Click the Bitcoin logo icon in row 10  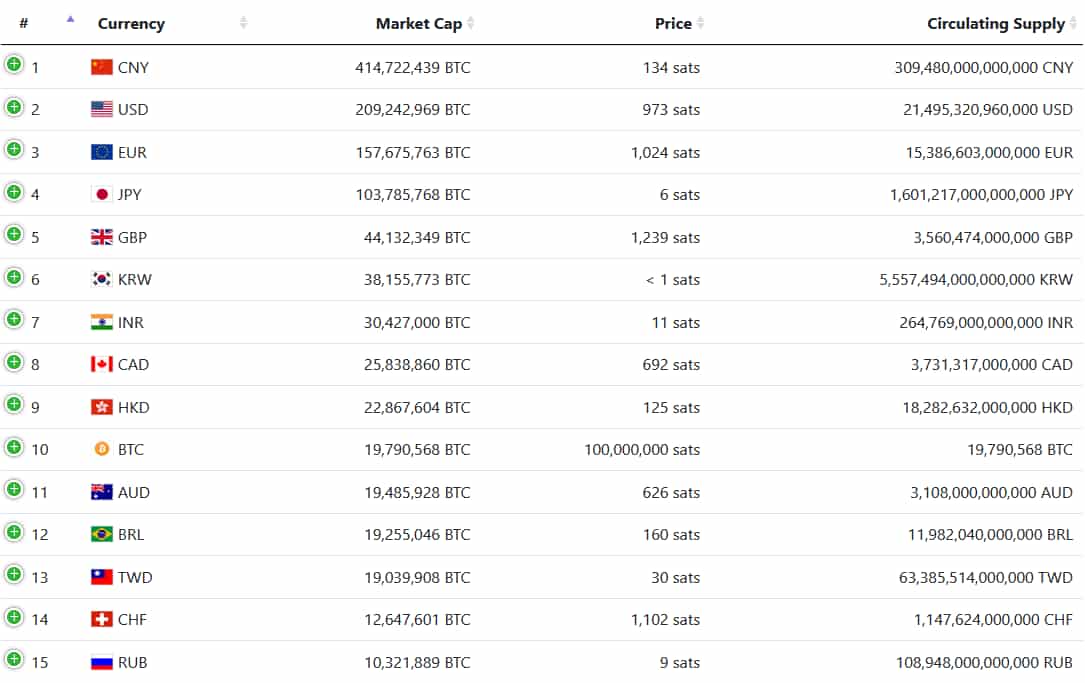click(101, 449)
